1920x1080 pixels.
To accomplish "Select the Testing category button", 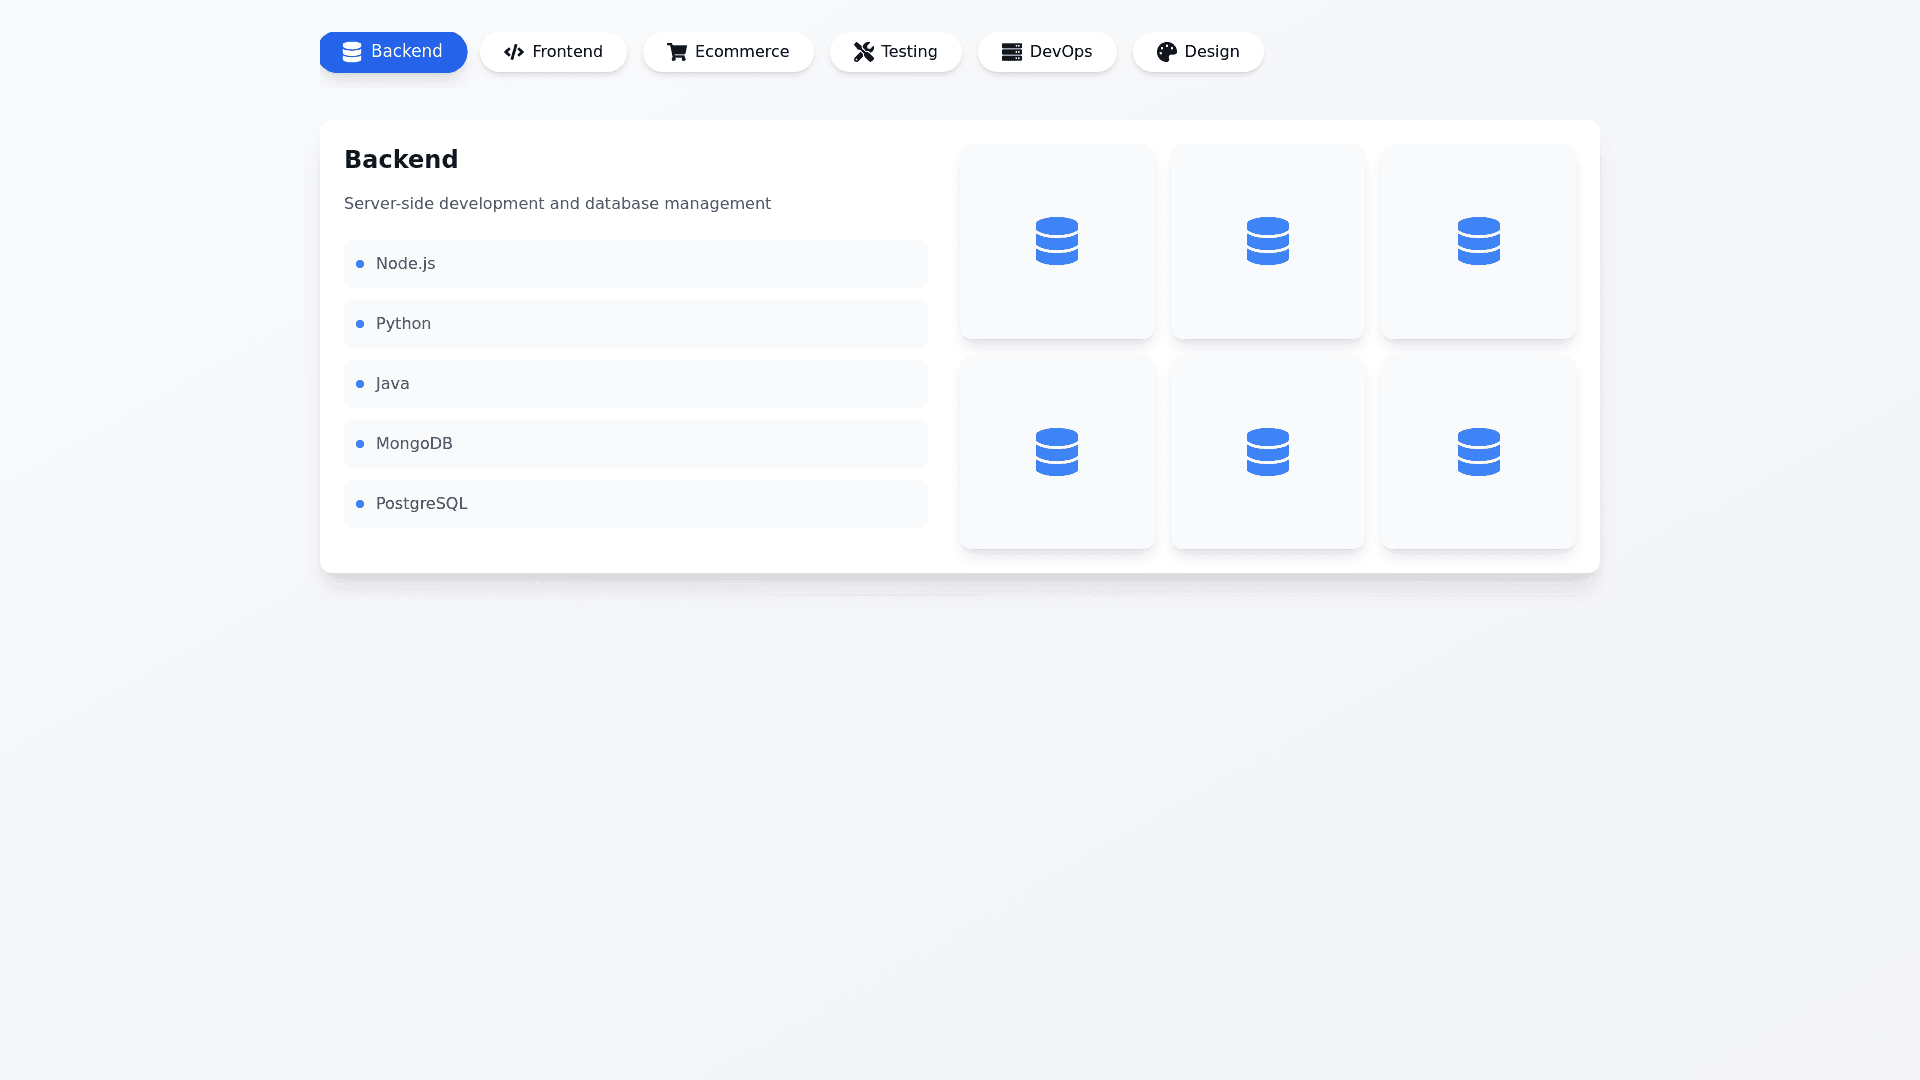I will pos(895,51).
